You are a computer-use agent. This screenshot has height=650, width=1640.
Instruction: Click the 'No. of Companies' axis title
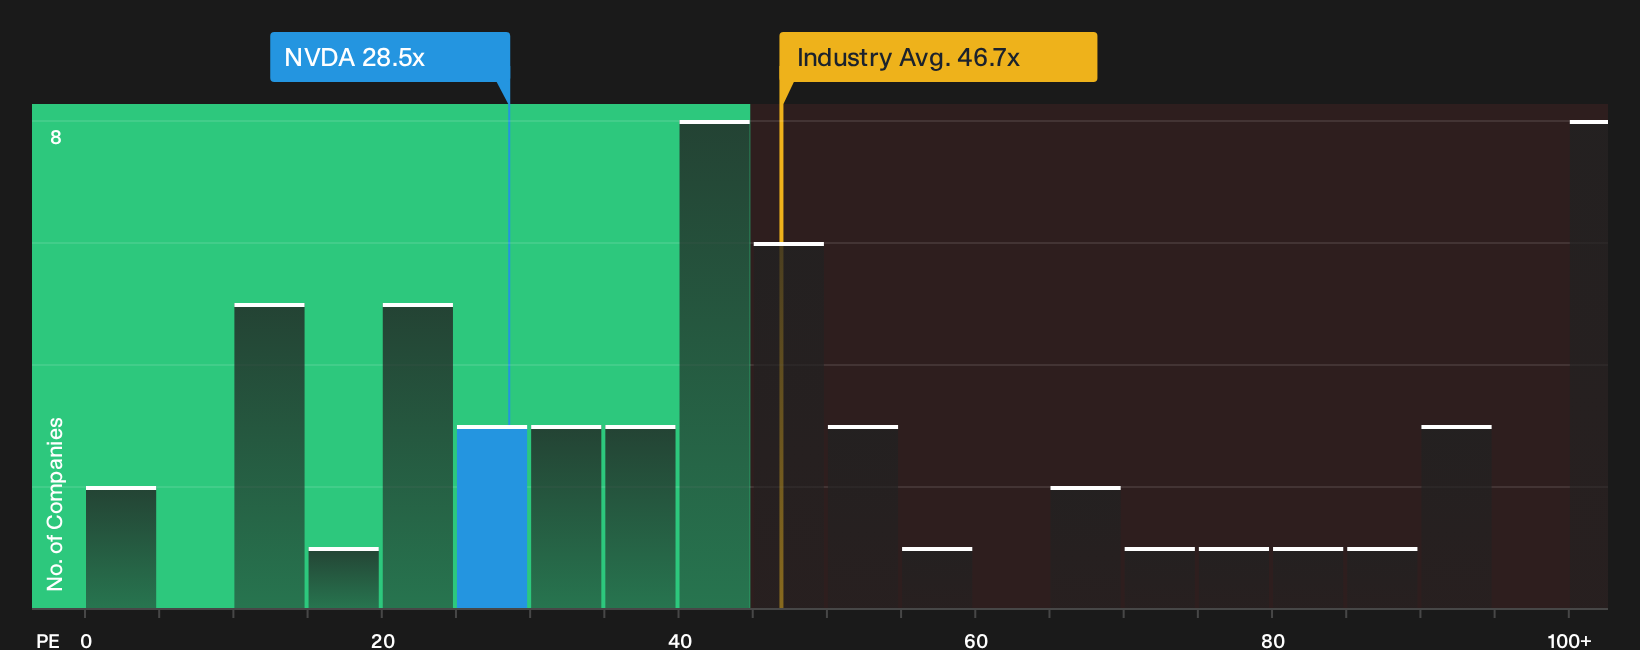(x=55, y=504)
